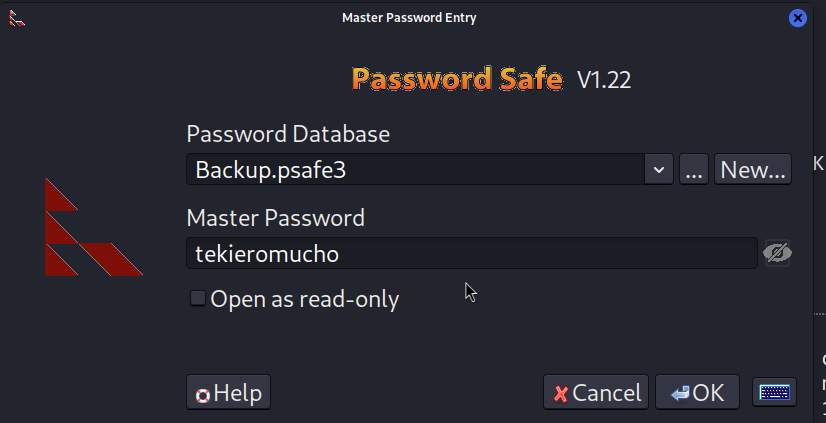Click the large red Password Safe logo
Screen dimensions: 826x423
pyautogui.click(x=92, y=228)
